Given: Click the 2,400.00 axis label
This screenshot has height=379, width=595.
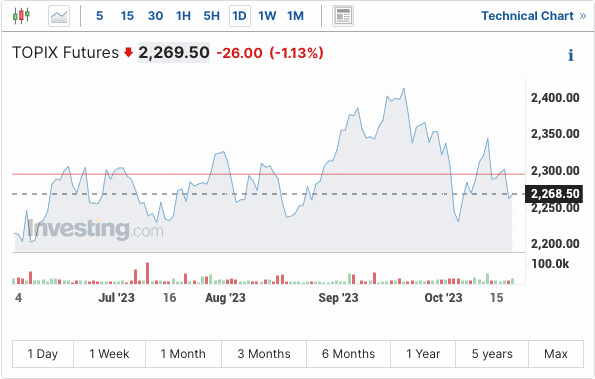Looking at the screenshot, I should pos(555,98).
